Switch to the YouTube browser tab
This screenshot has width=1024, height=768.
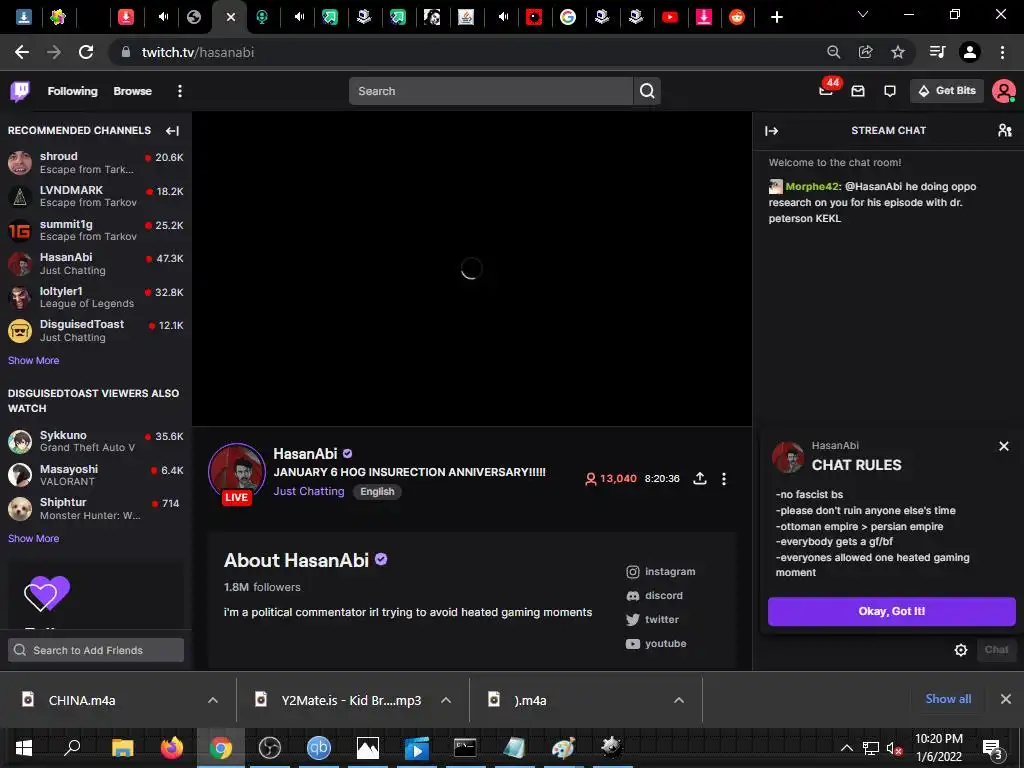click(x=669, y=17)
